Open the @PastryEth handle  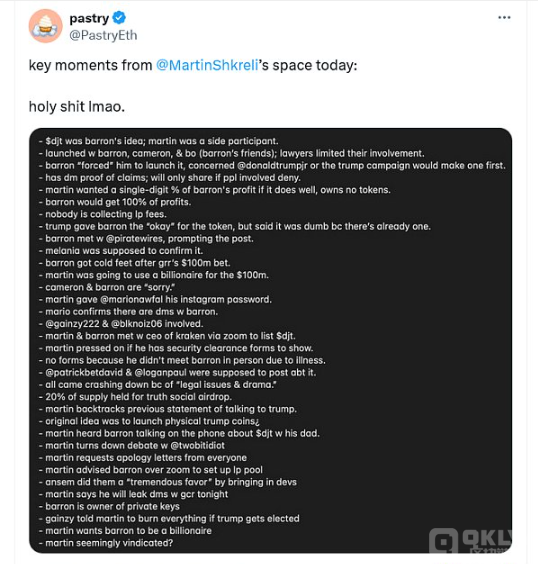[103, 35]
